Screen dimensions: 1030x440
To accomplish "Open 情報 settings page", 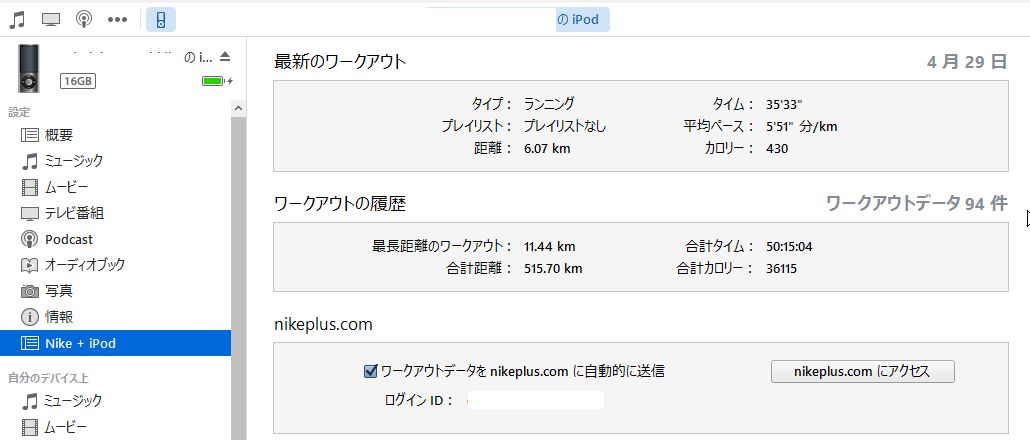I will coord(58,317).
